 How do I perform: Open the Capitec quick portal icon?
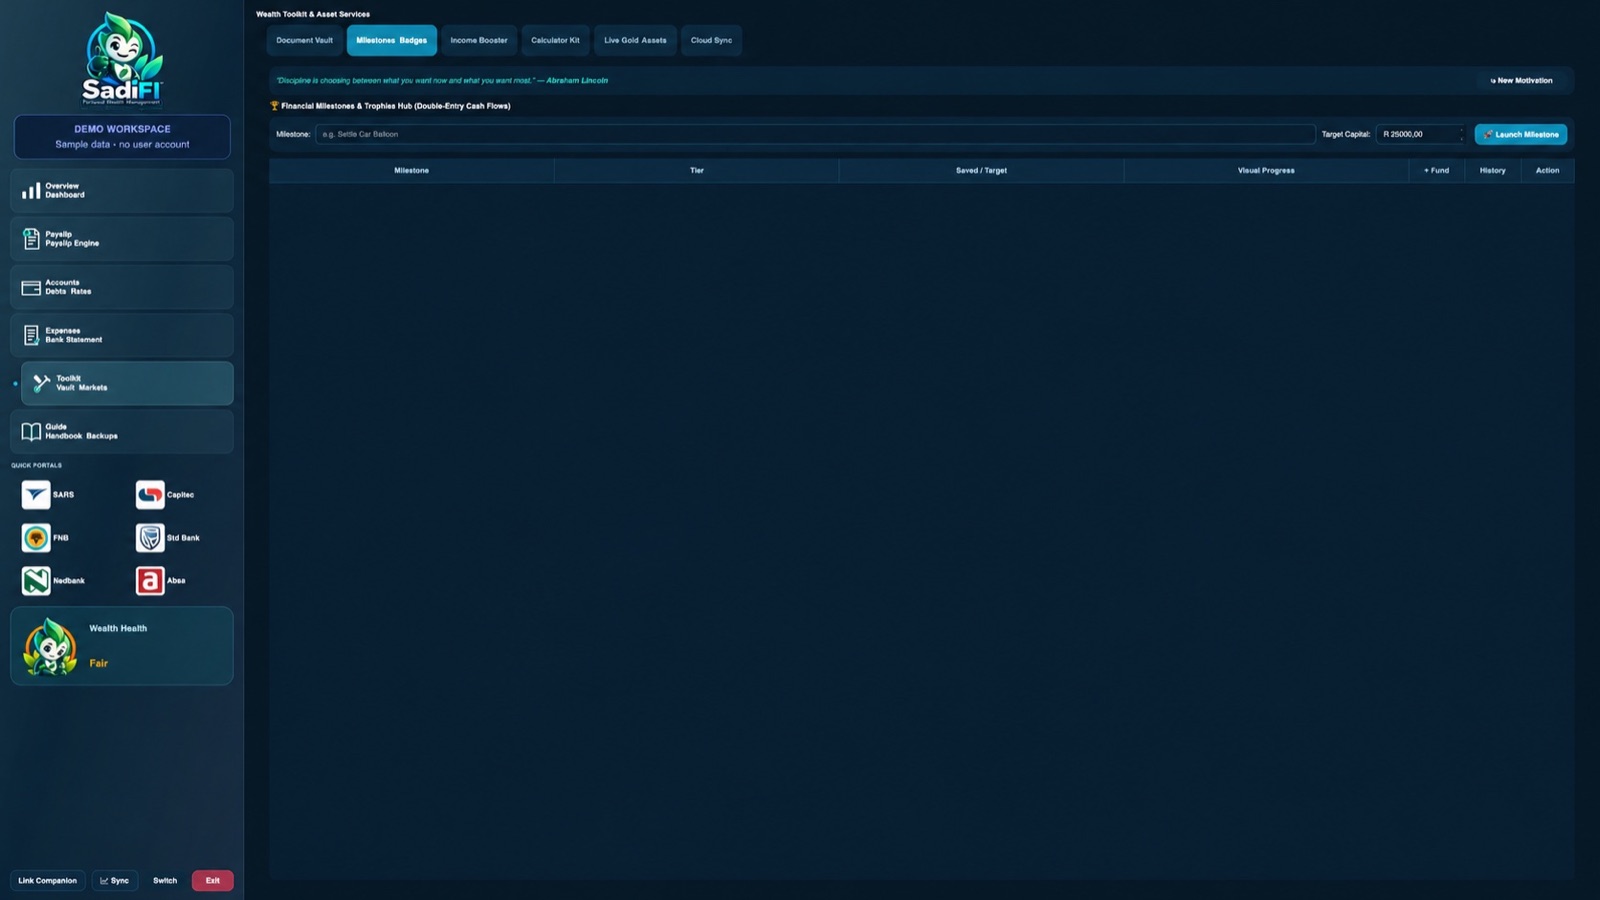[150, 494]
